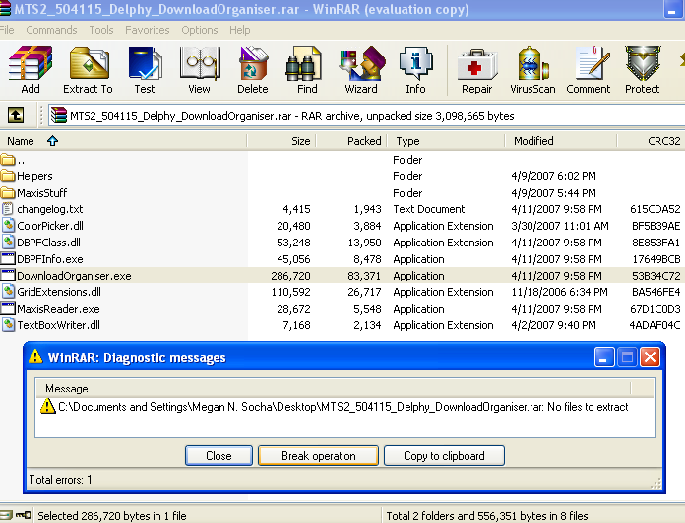685x523 pixels.
Task: Select the TextBoxWriter.dll file name
Action: click(59, 325)
